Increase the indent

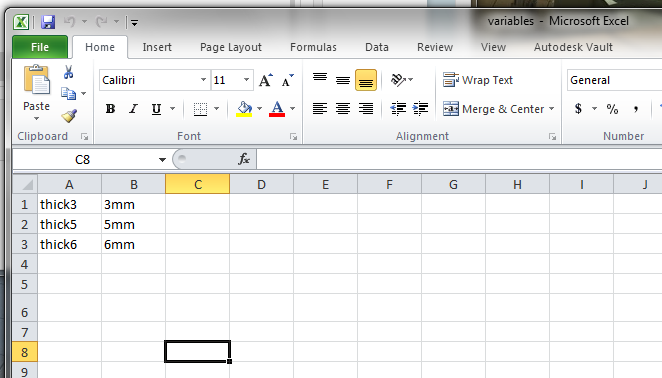pos(421,109)
